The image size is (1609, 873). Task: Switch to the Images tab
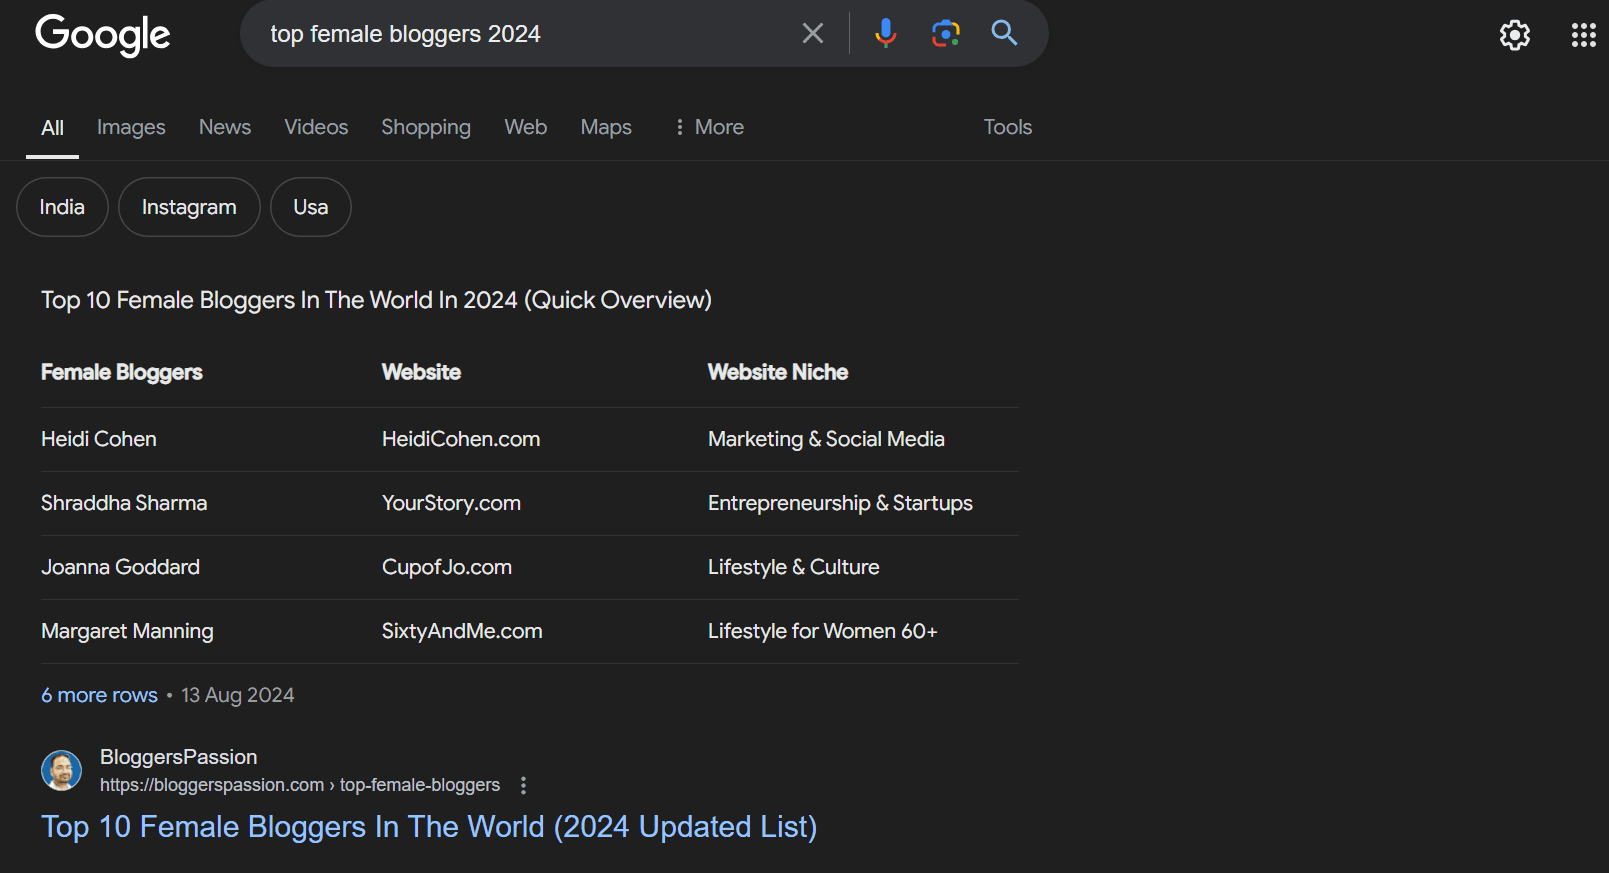131,127
